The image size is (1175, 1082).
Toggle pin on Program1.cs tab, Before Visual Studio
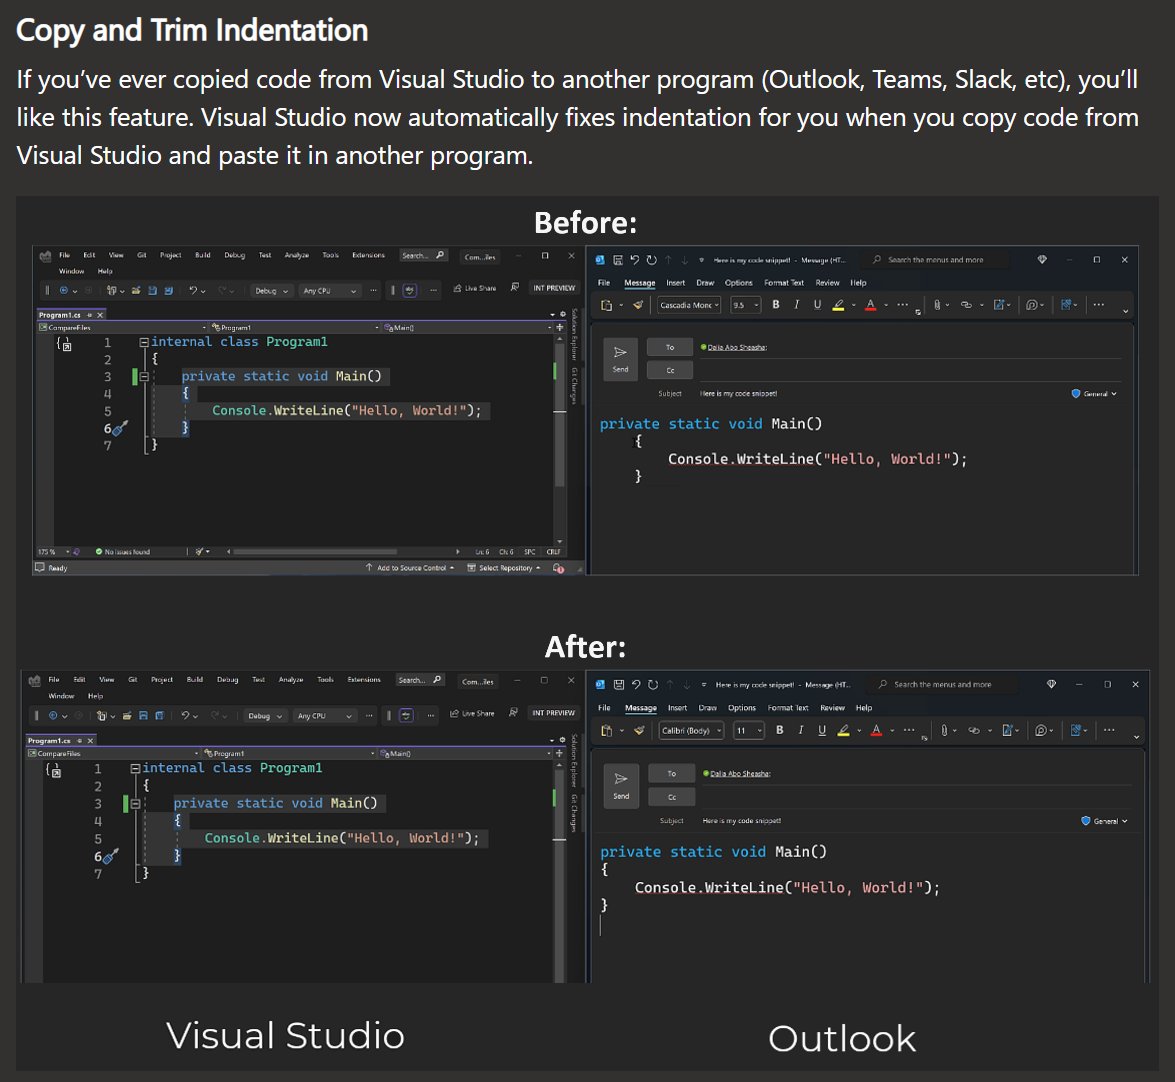click(89, 315)
